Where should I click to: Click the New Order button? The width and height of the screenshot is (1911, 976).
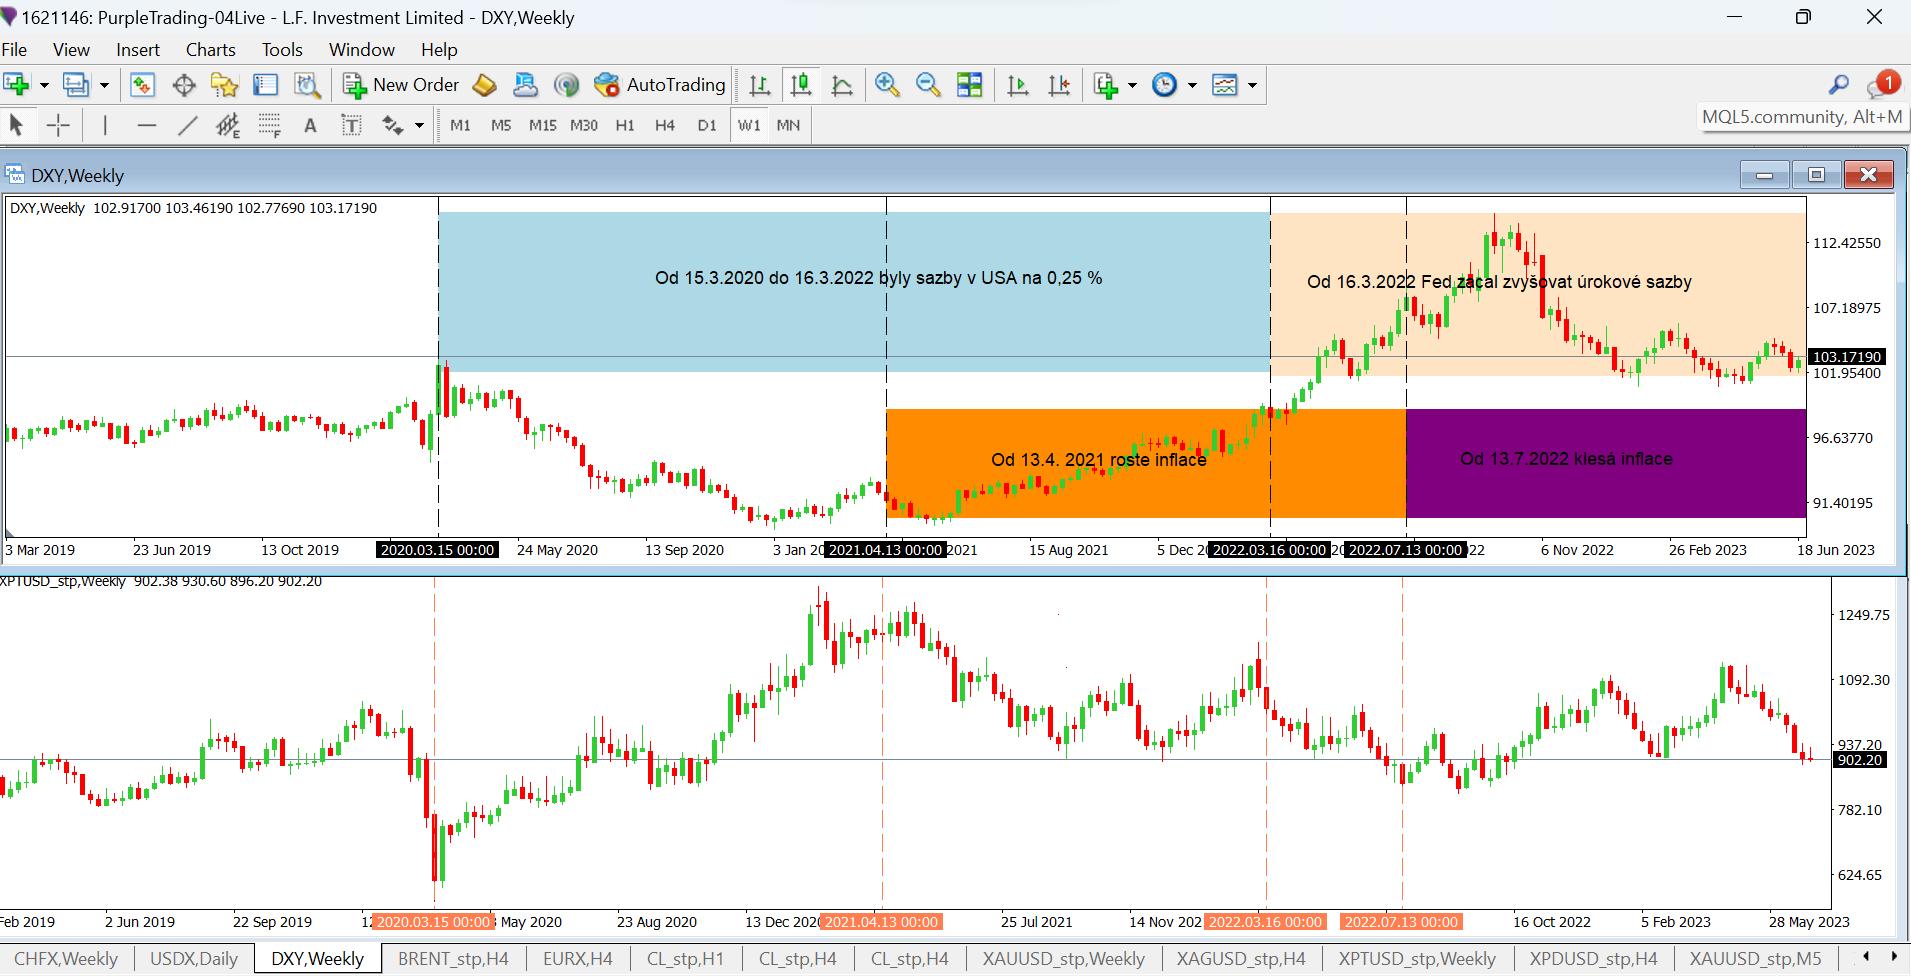tap(401, 85)
